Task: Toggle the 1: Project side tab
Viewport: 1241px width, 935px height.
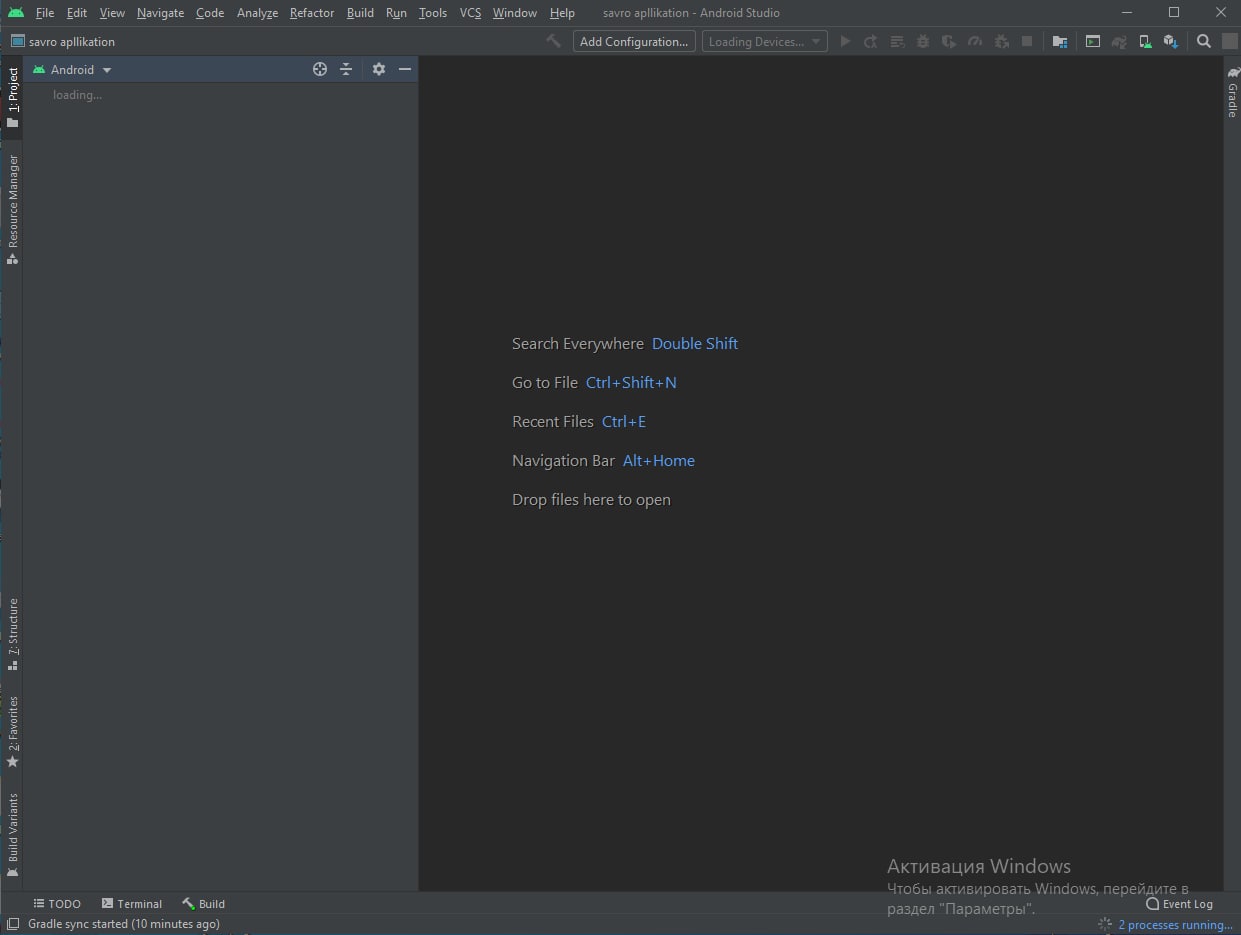Action: [12, 98]
